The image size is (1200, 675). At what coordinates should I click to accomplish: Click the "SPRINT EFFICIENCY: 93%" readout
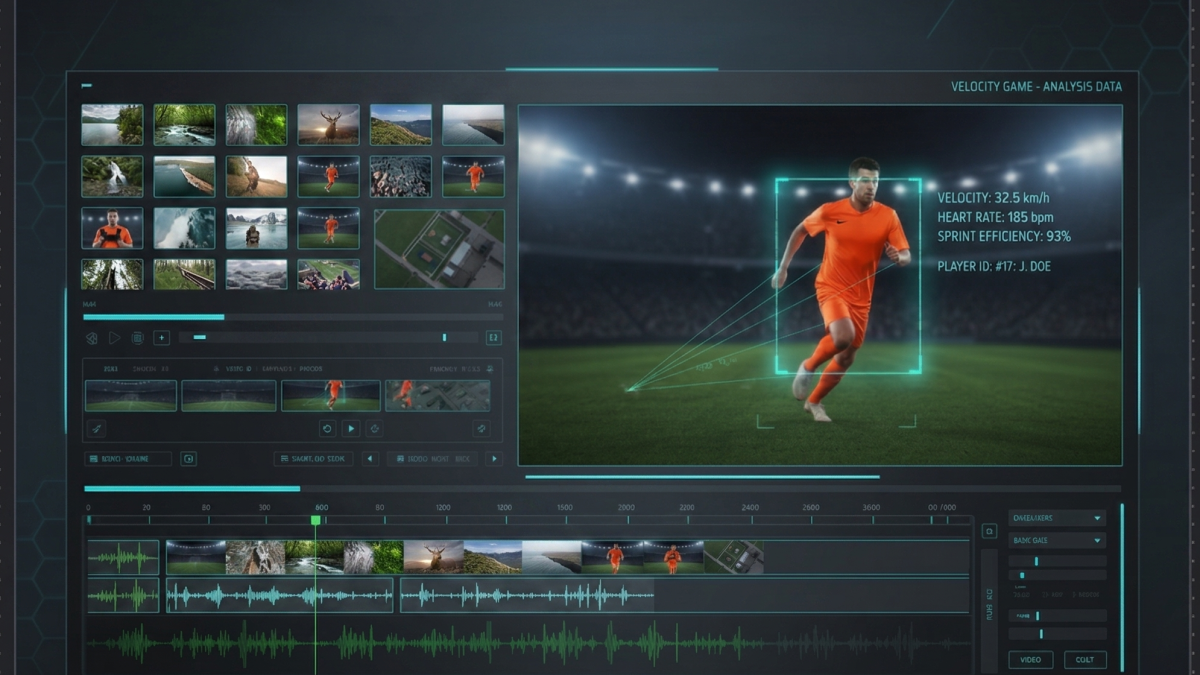(x=1004, y=236)
